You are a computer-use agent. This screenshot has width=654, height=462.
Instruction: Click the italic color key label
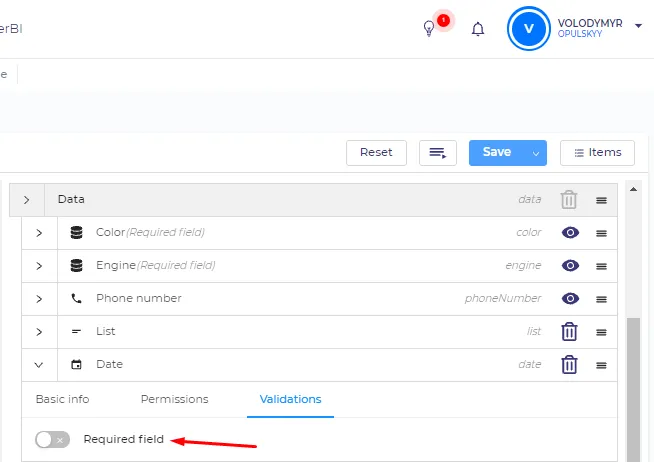tap(528, 232)
